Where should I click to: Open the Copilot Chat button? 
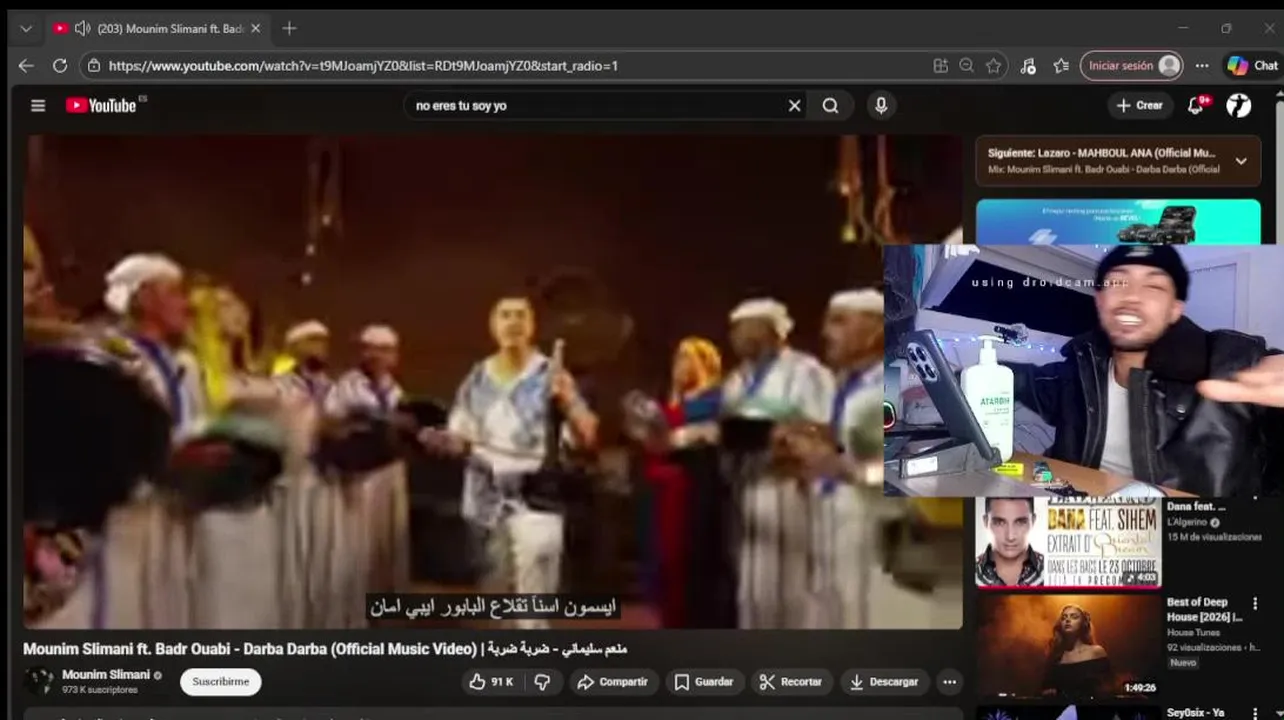pos(1253,65)
